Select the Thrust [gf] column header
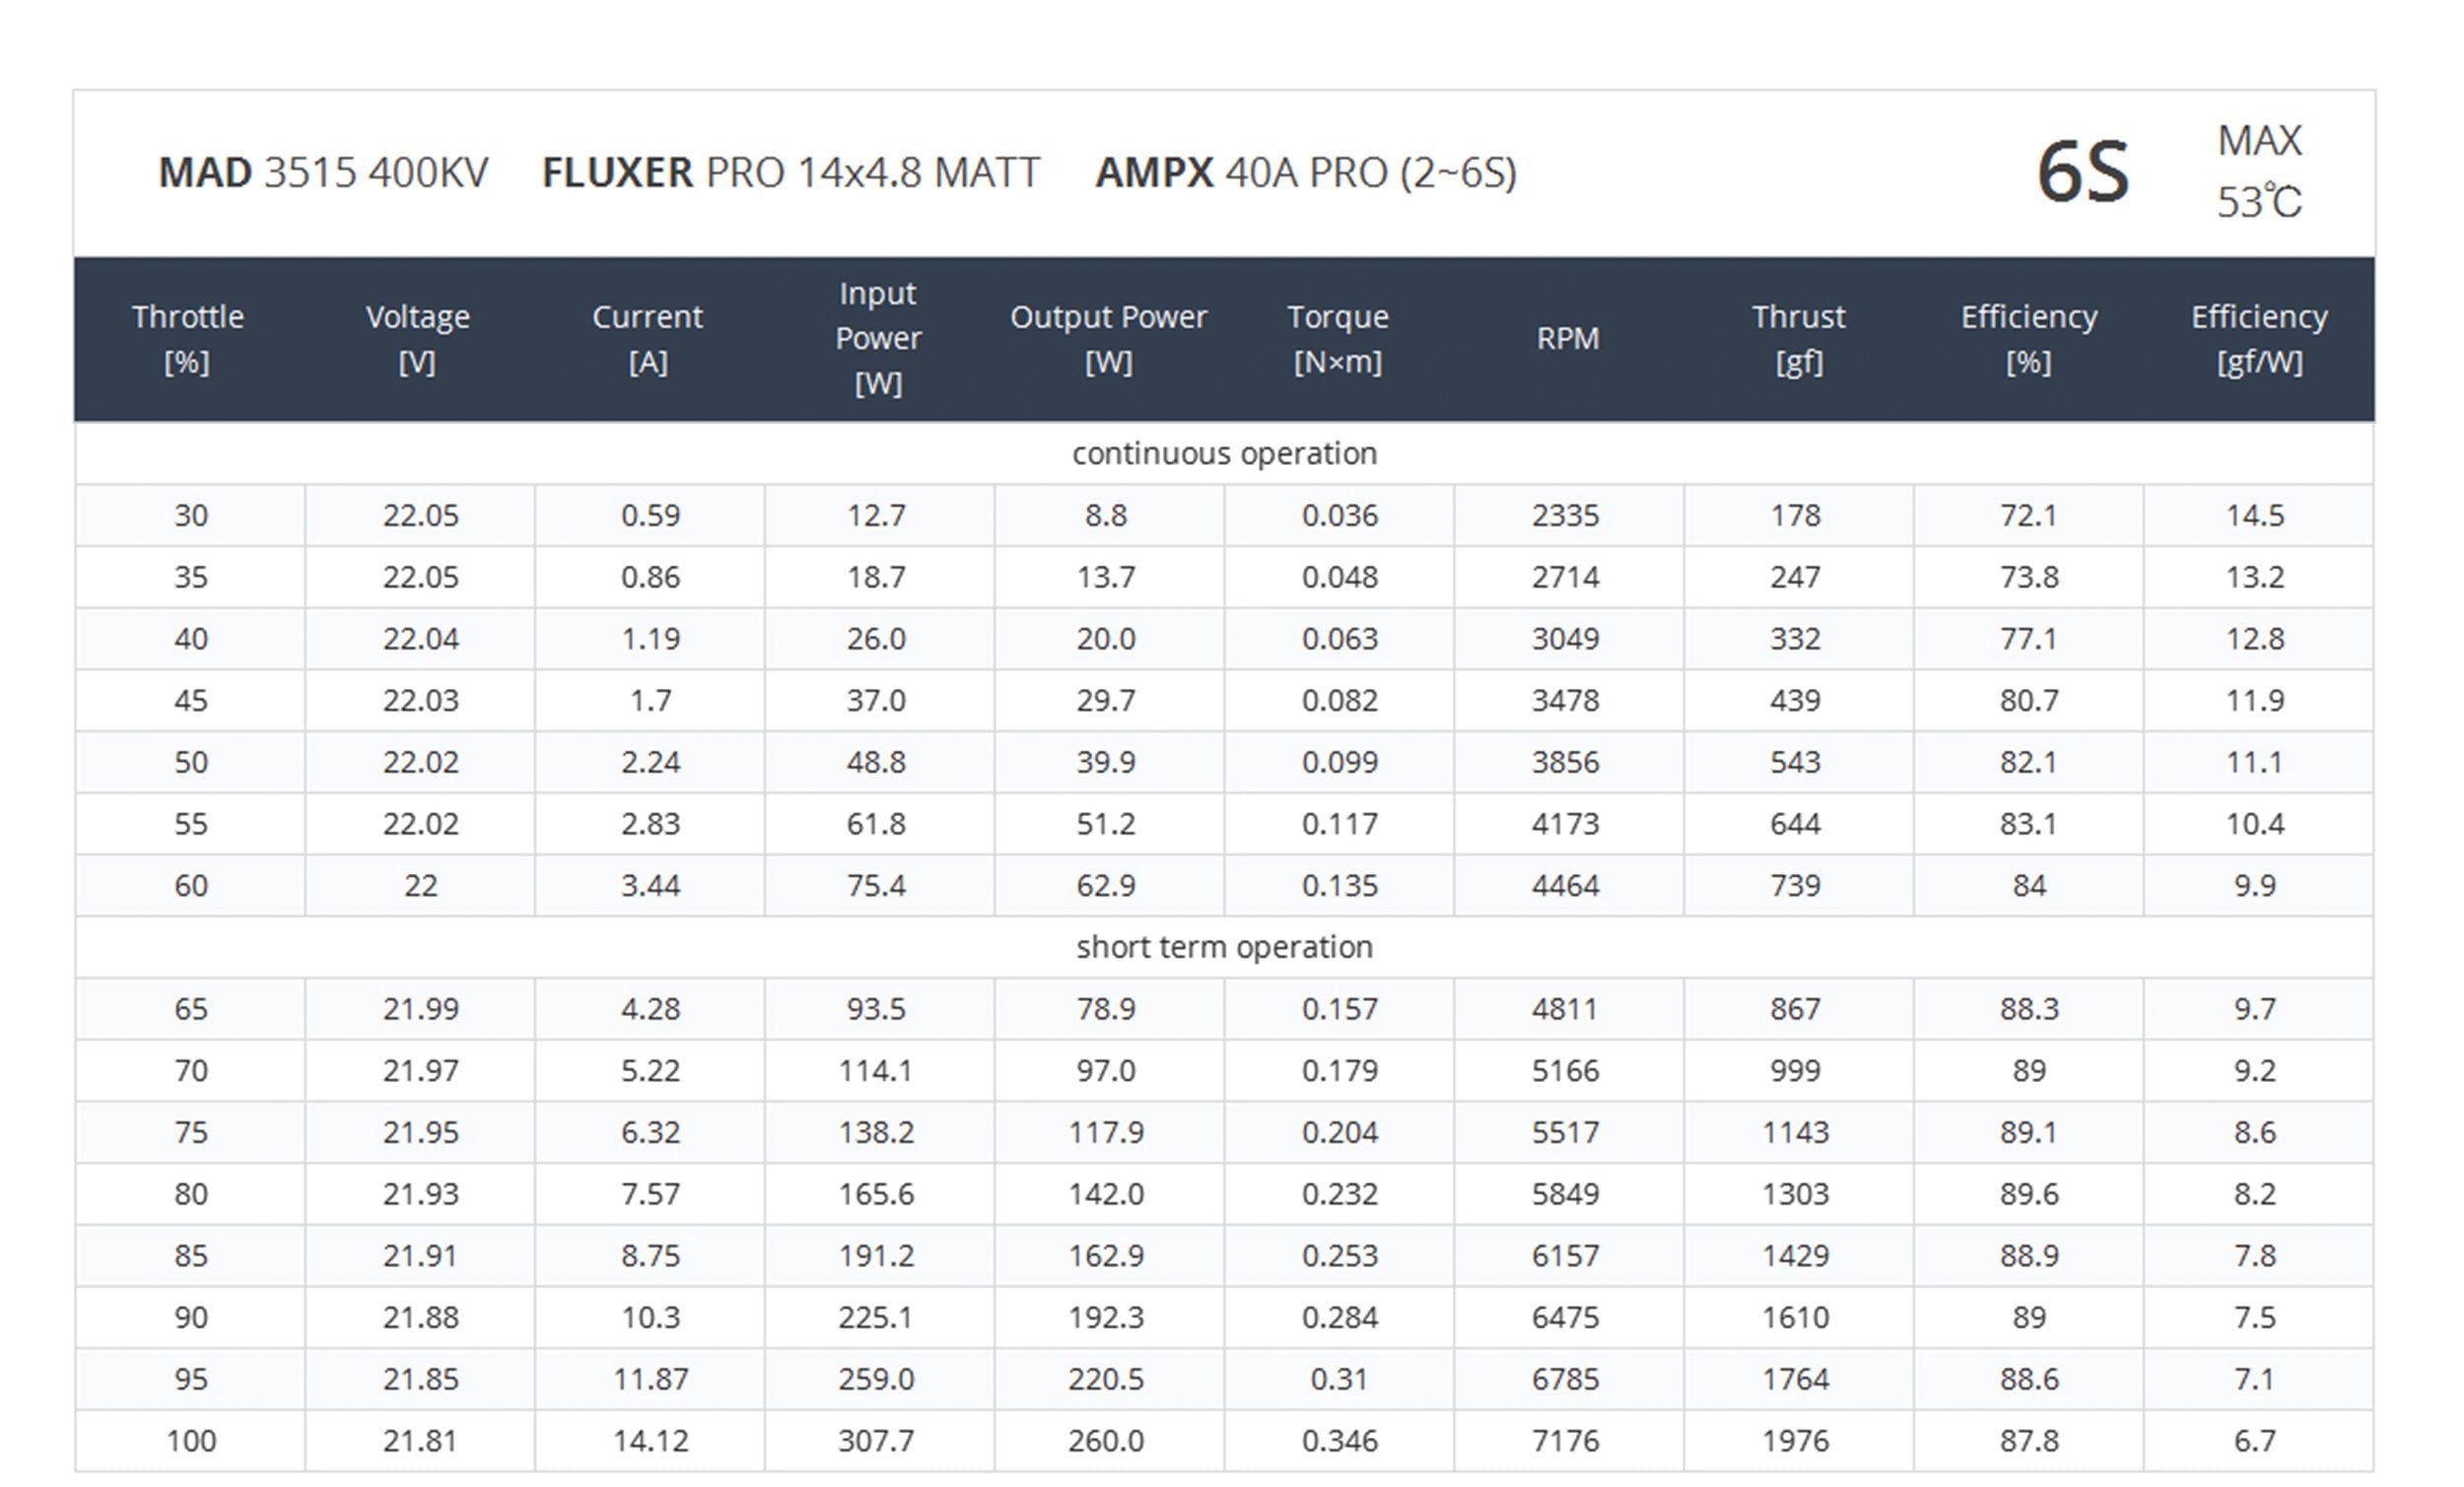 pyautogui.click(x=1798, y=339)
